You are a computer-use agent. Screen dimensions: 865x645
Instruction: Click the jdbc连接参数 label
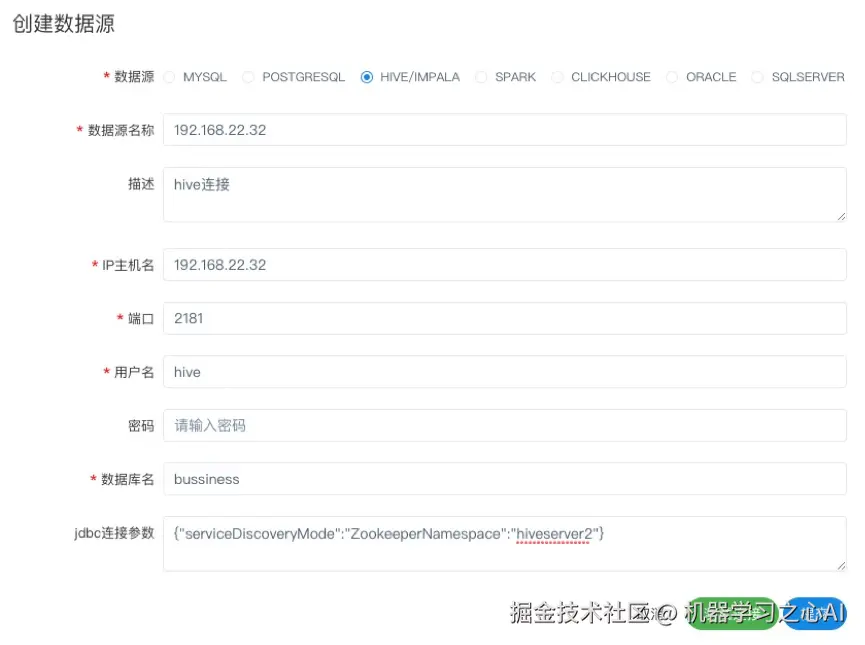tap(114, 533)
